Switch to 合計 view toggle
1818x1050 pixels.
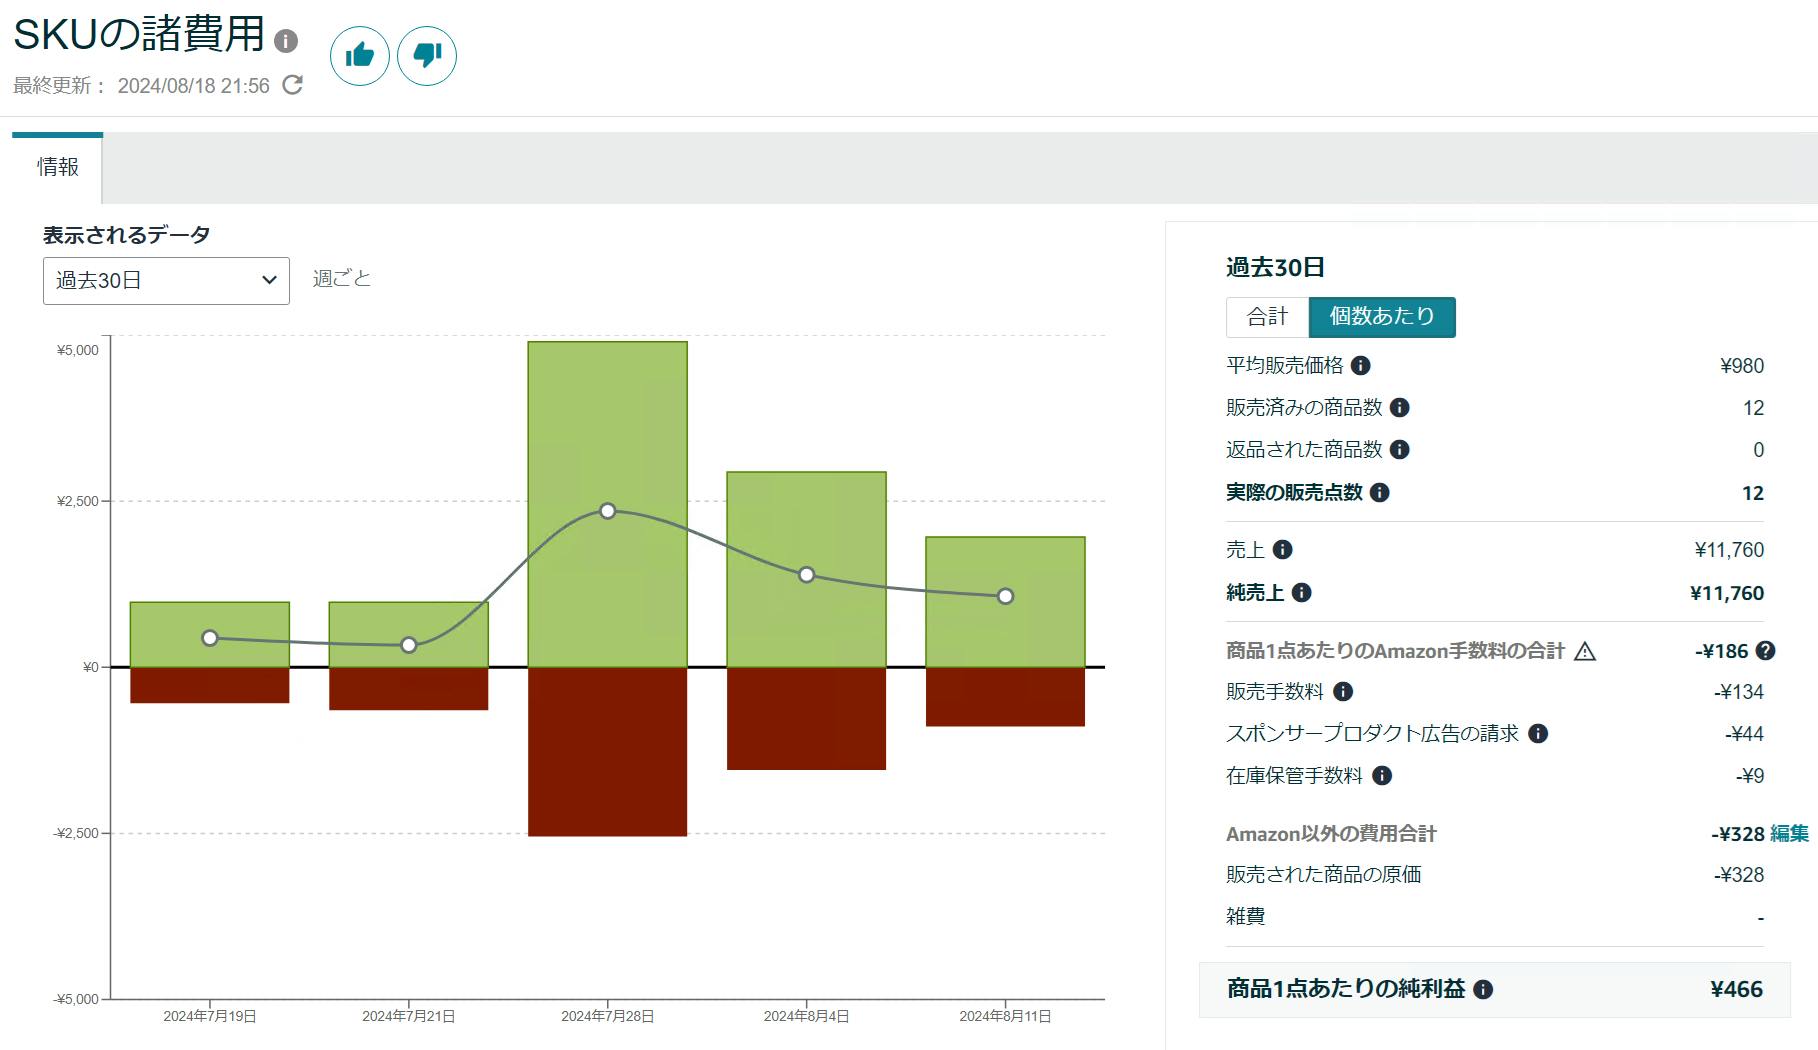pos(1267,317)
